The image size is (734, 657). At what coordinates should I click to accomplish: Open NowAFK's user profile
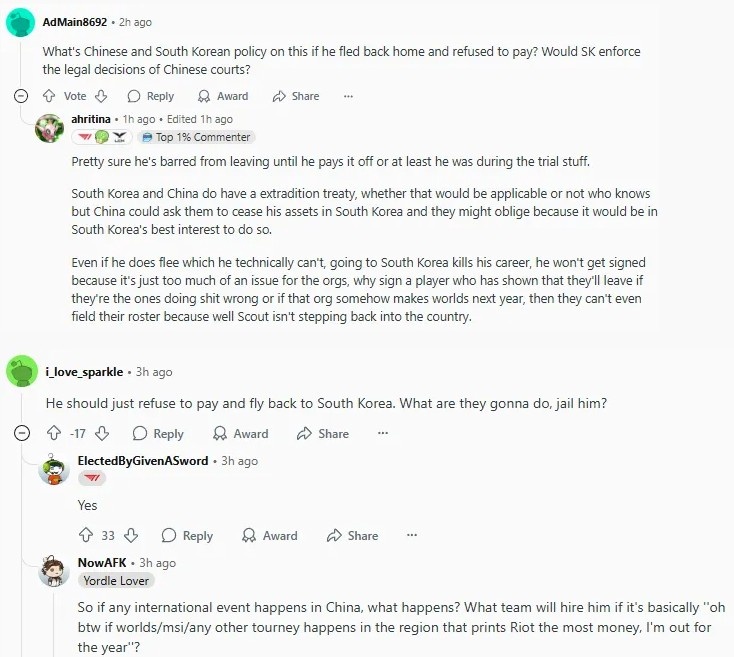(x=104, y=563)
